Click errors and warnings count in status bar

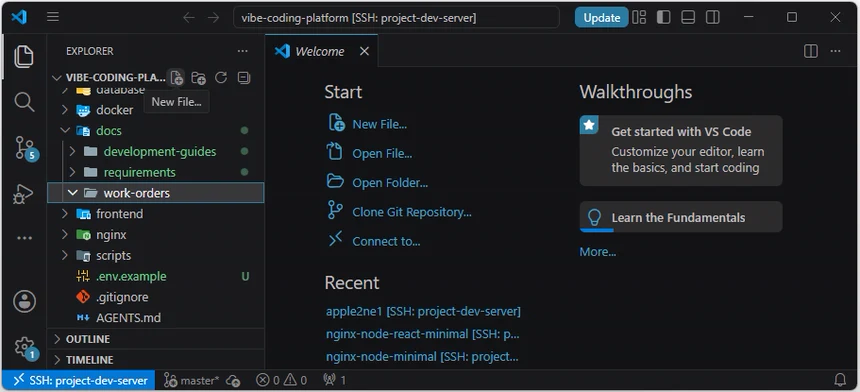pyautogui.click(x=281, y=380)
